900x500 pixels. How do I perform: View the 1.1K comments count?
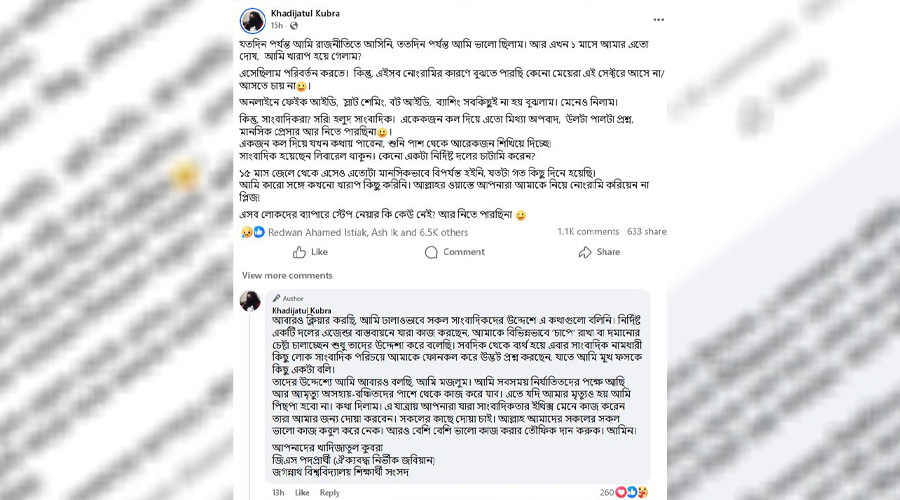[588, 231]
